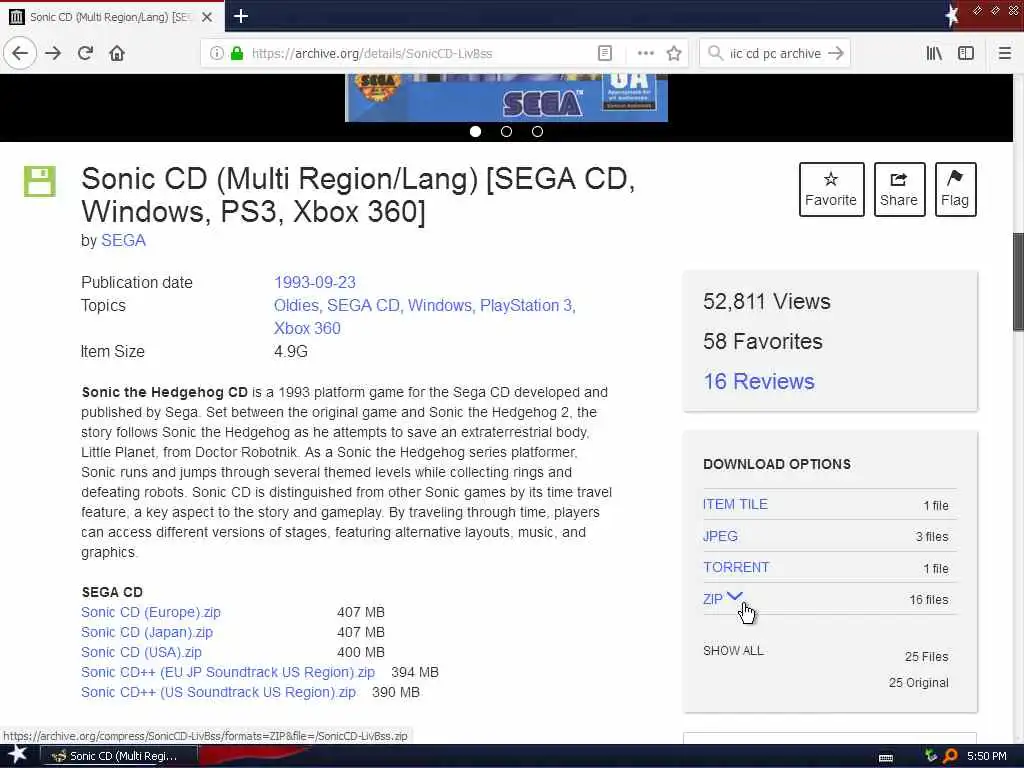Click the keyboard tray icon
Viewport: 1024px width, 768px height.
(886, 758)
